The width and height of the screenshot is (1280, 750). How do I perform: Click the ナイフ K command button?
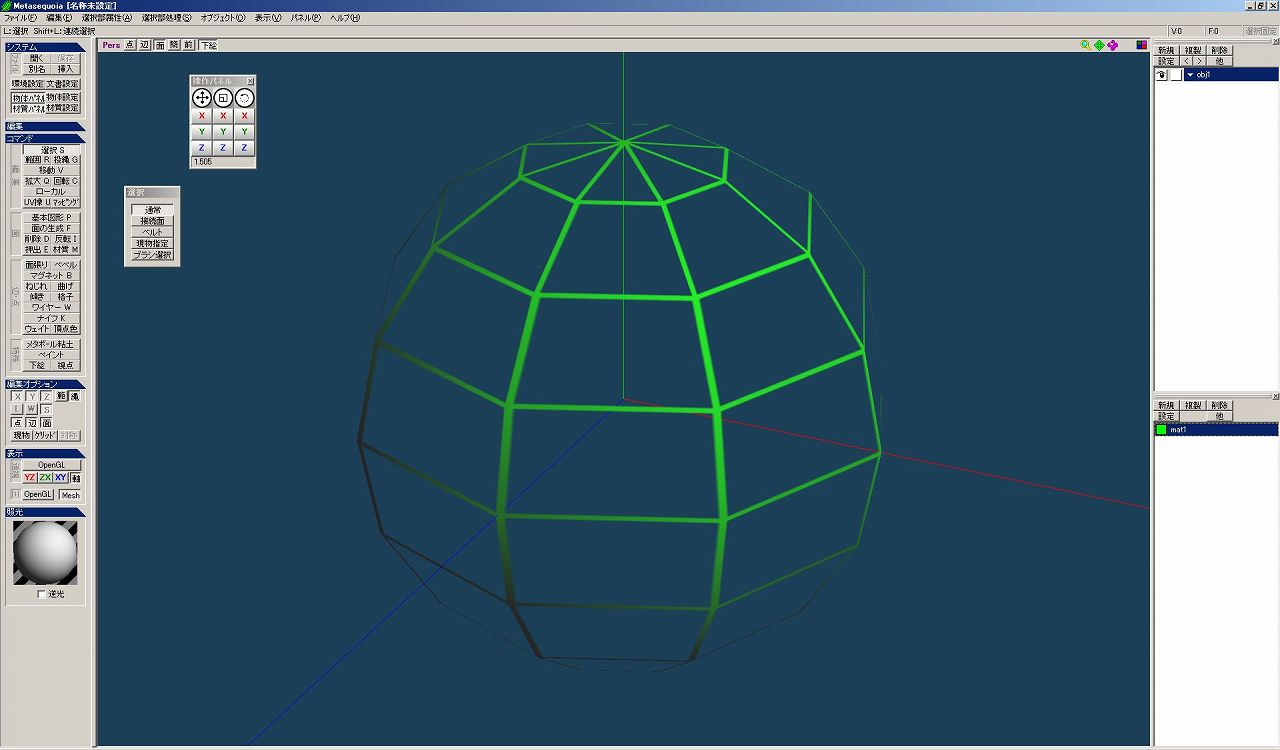pyautogui.click(x=52, y=318)
